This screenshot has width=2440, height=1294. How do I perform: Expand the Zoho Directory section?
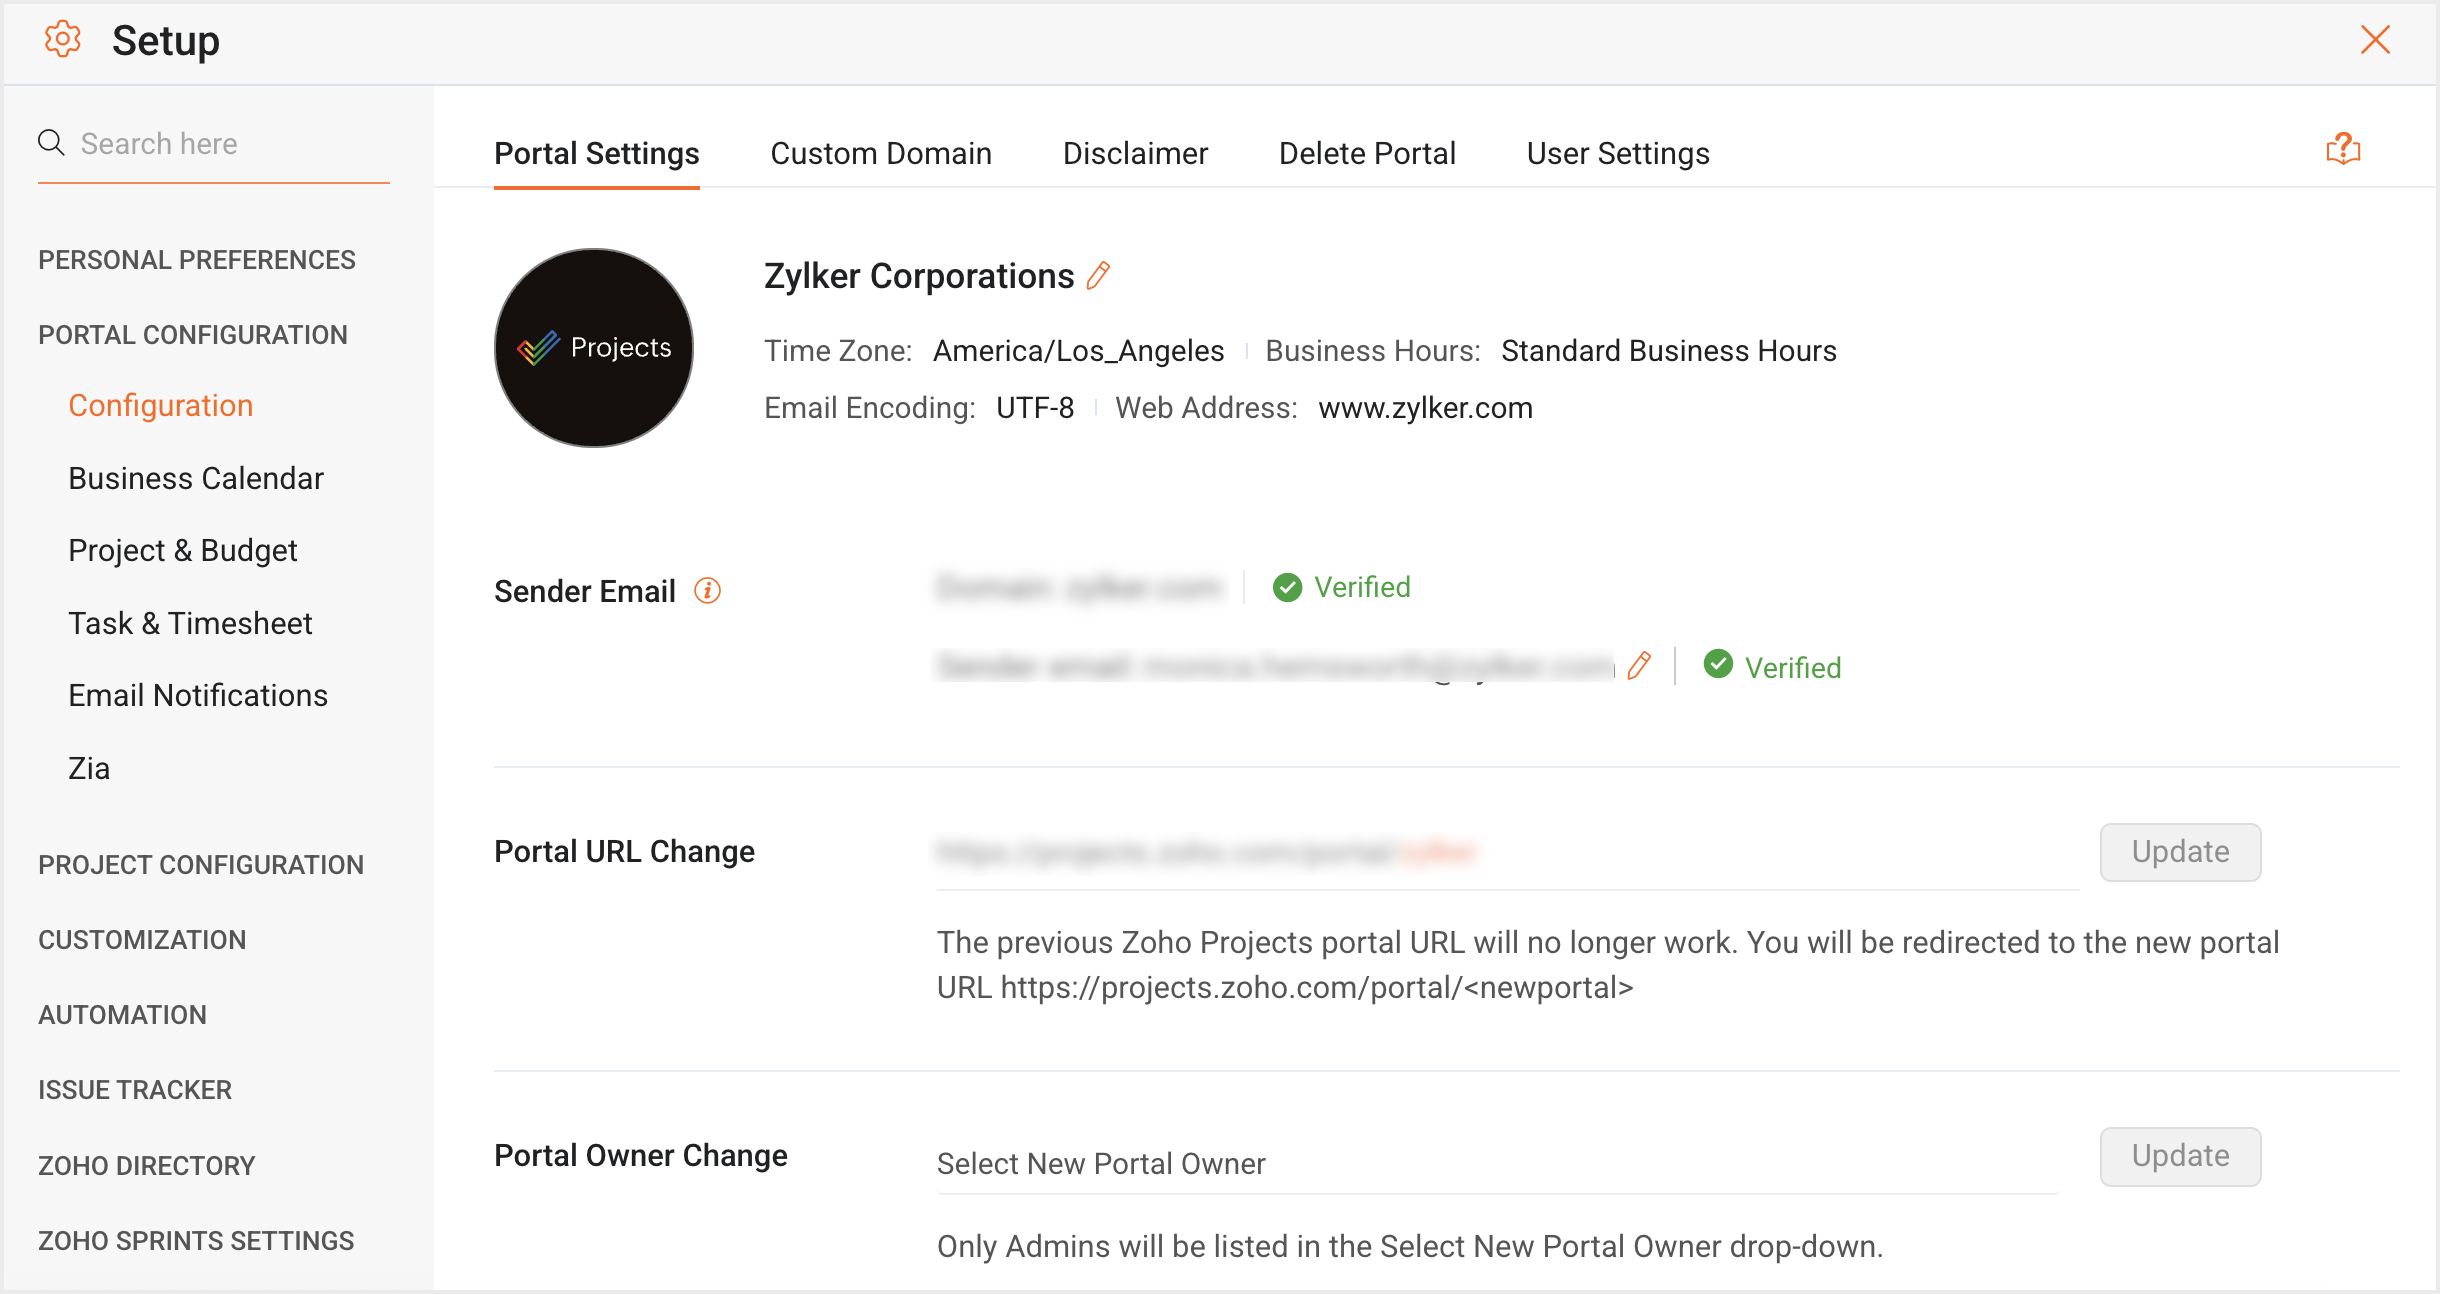point(147,1166)
